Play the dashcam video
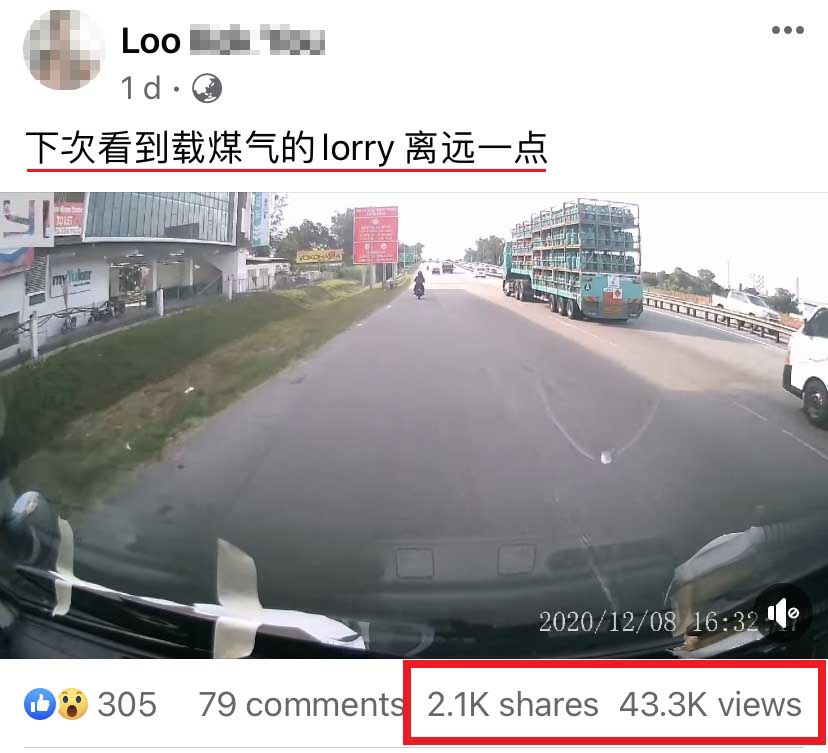This screenshot has height=753, width=828. [x=414, y=425]
